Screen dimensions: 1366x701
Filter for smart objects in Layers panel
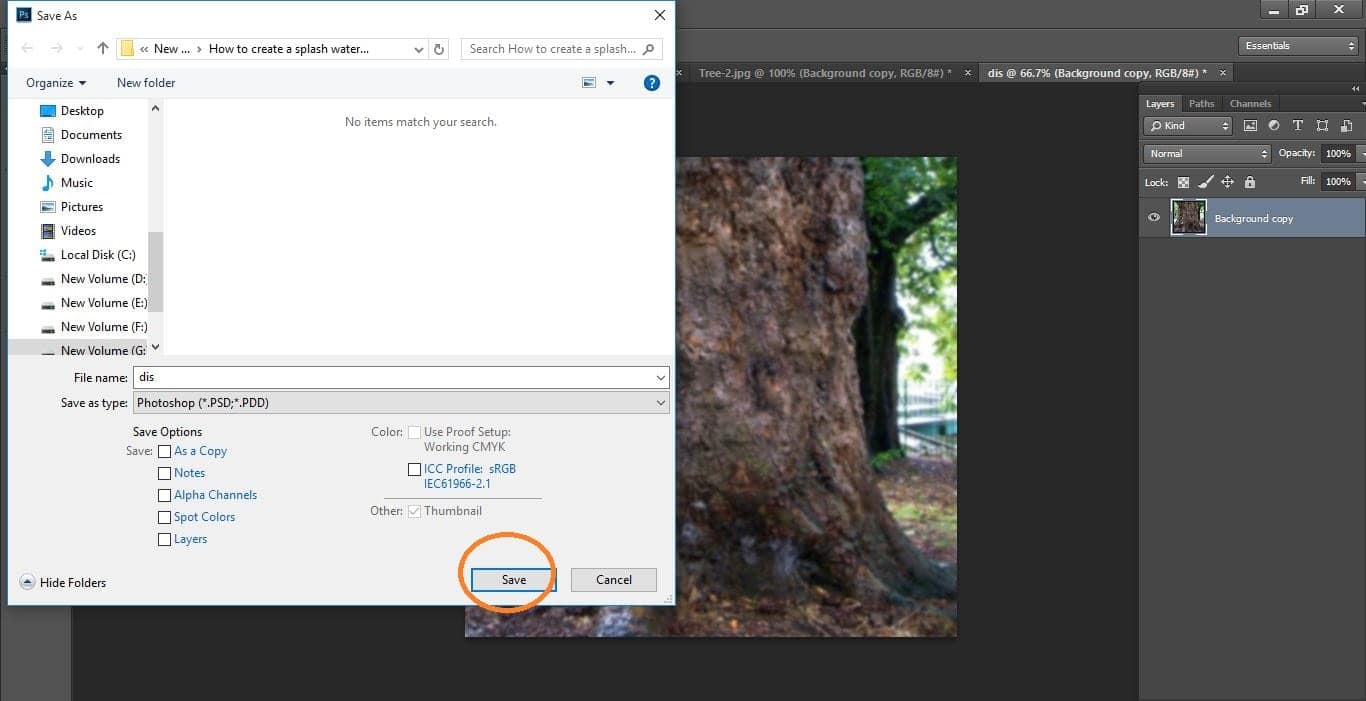(x=1345, y=126)
